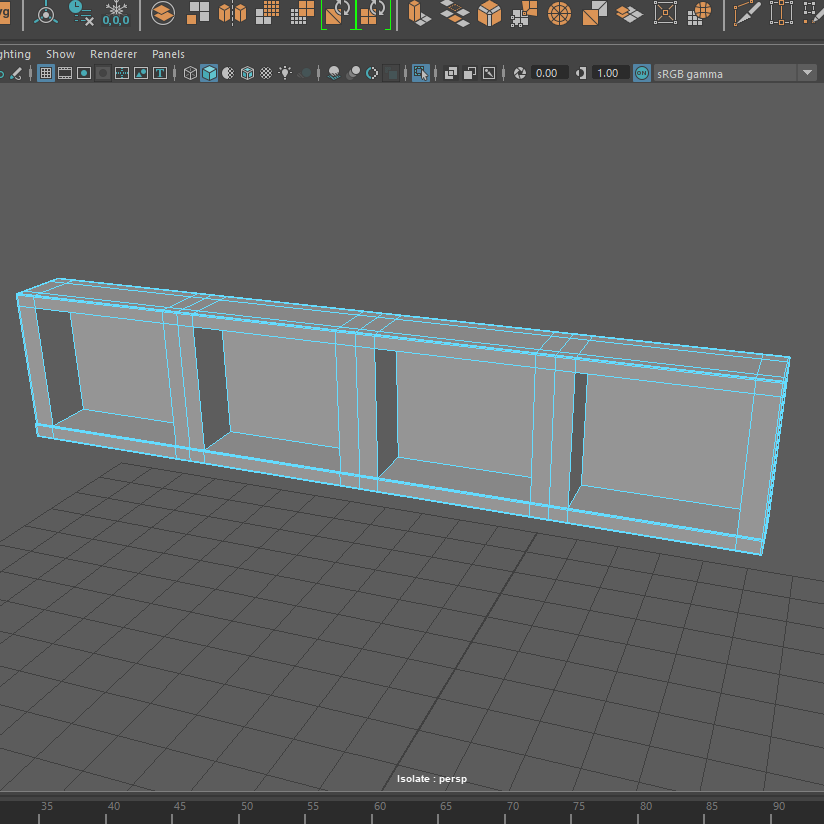Click the Center Pivot icon on the shelf
824x824 pixels.
pyautogui.click(x=46, y=14)
